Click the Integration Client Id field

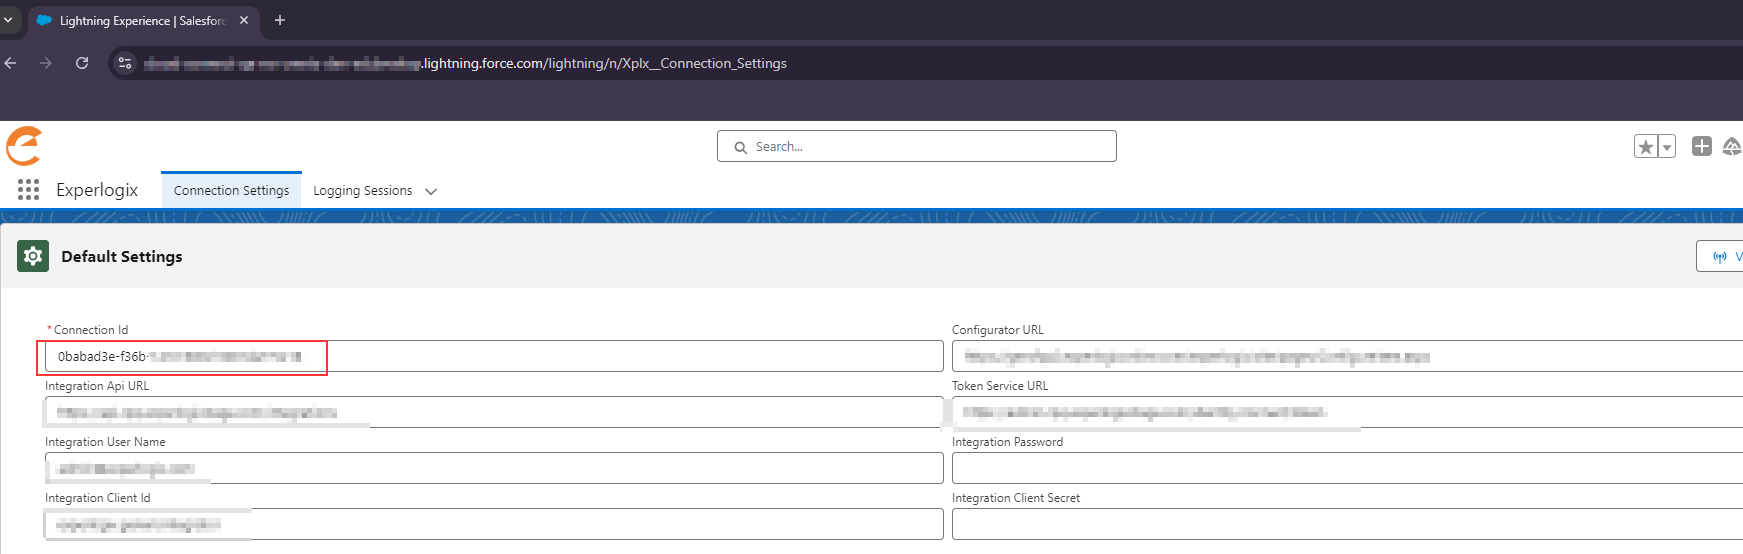[494, 524]
